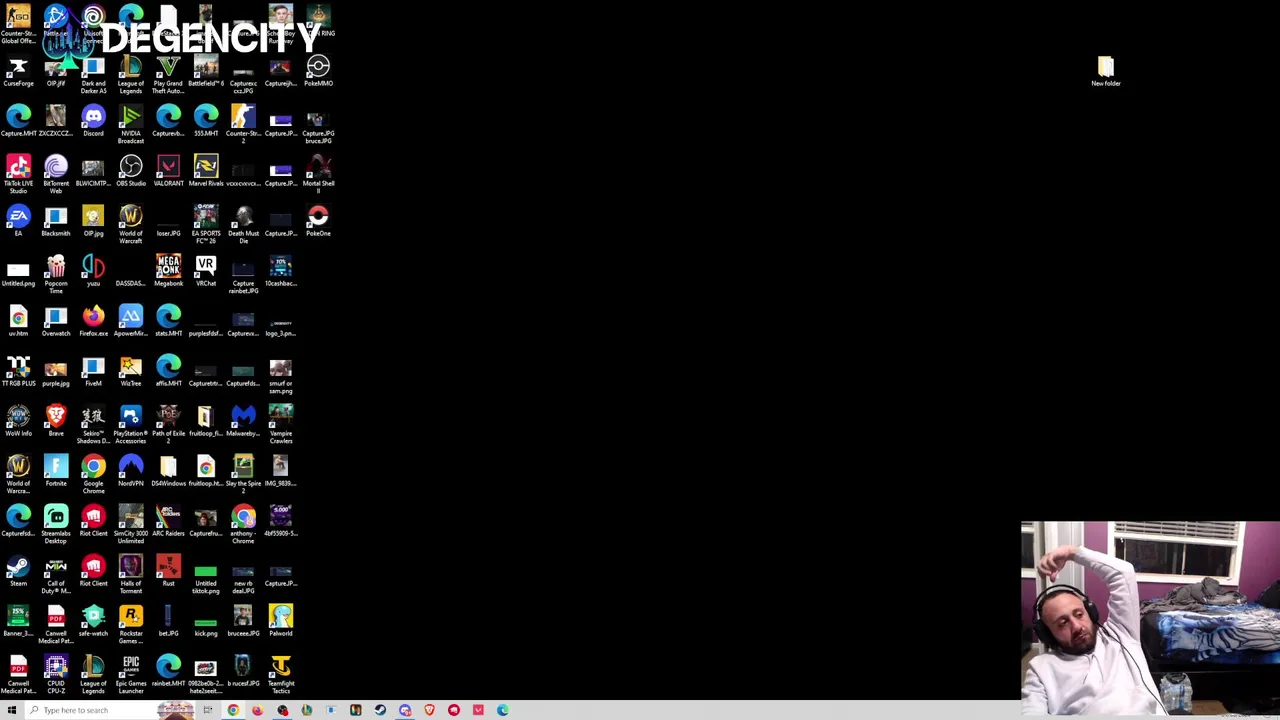Select the WoW Info icon
Image resolution: width=1280 pixels, height=720 pixels.
coord(18,420)
